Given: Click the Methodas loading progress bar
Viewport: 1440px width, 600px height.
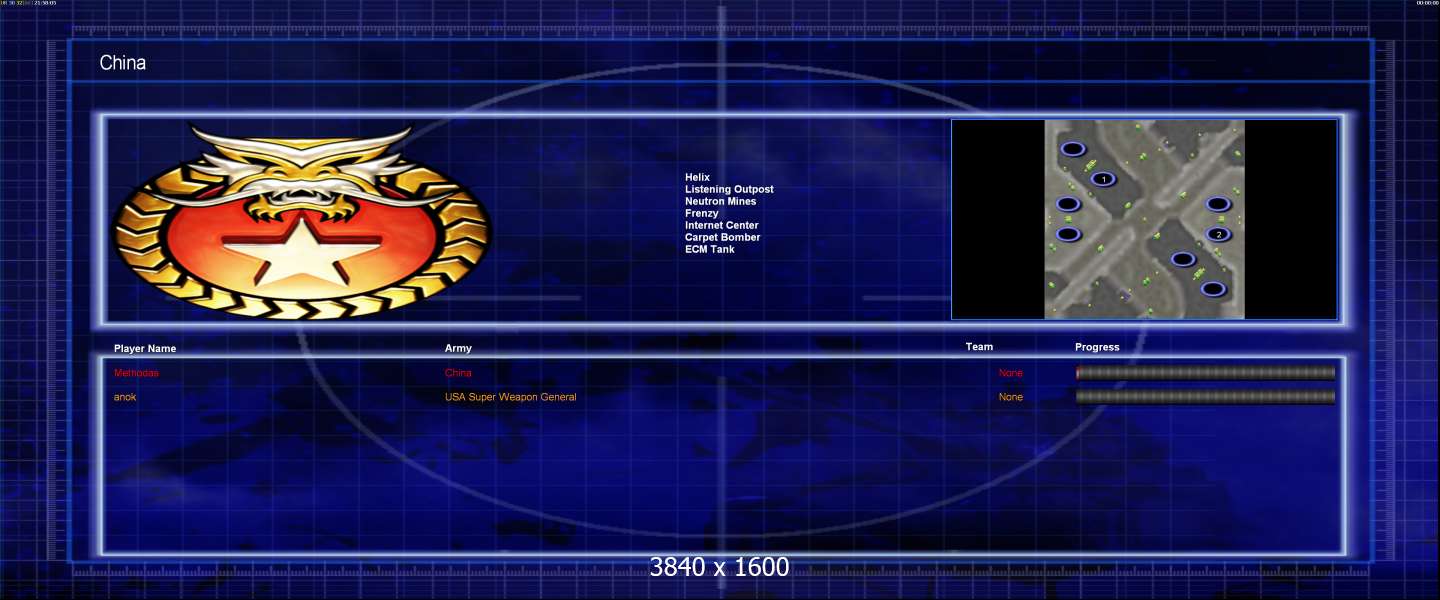Looking at the screenshot, I should point(1206,373).
